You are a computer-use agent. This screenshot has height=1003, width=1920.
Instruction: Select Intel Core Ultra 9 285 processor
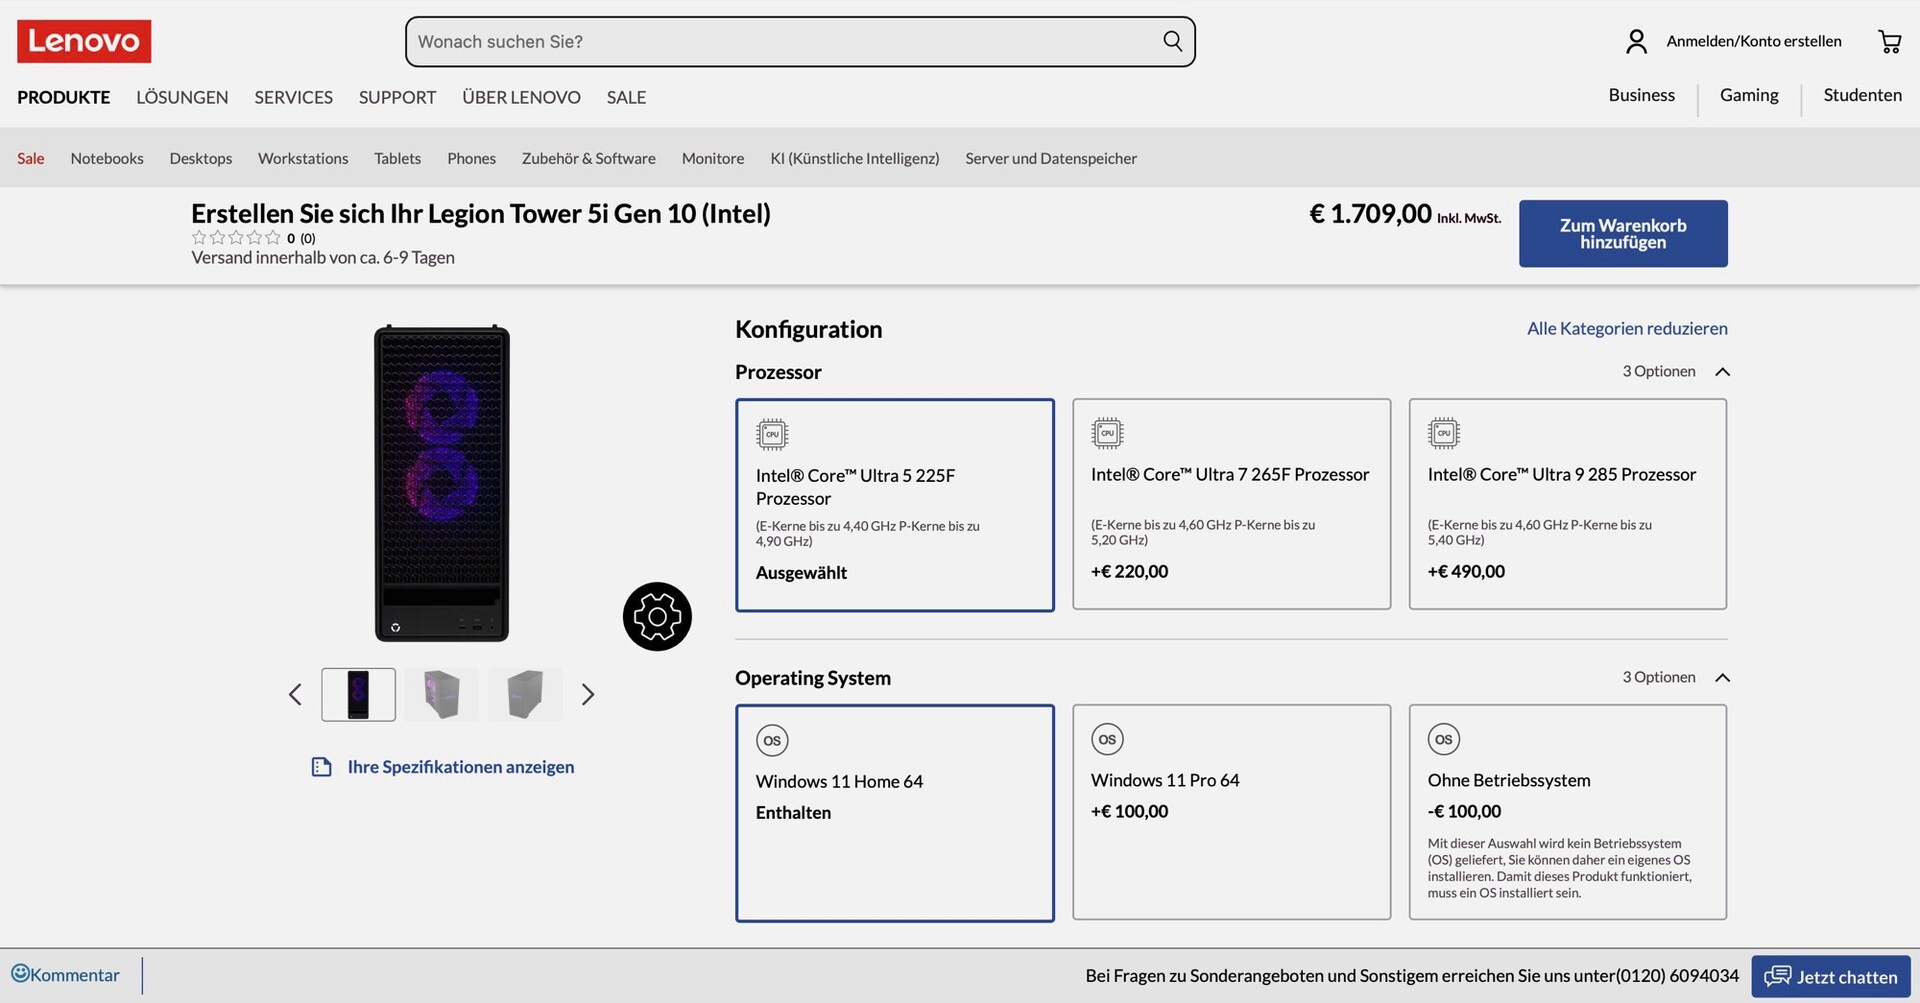[1567, 504]
